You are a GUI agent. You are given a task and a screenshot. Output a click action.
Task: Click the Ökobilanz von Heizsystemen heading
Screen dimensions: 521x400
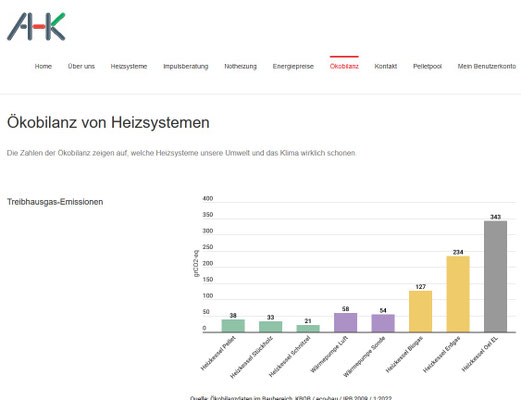(x=108, y=122)
